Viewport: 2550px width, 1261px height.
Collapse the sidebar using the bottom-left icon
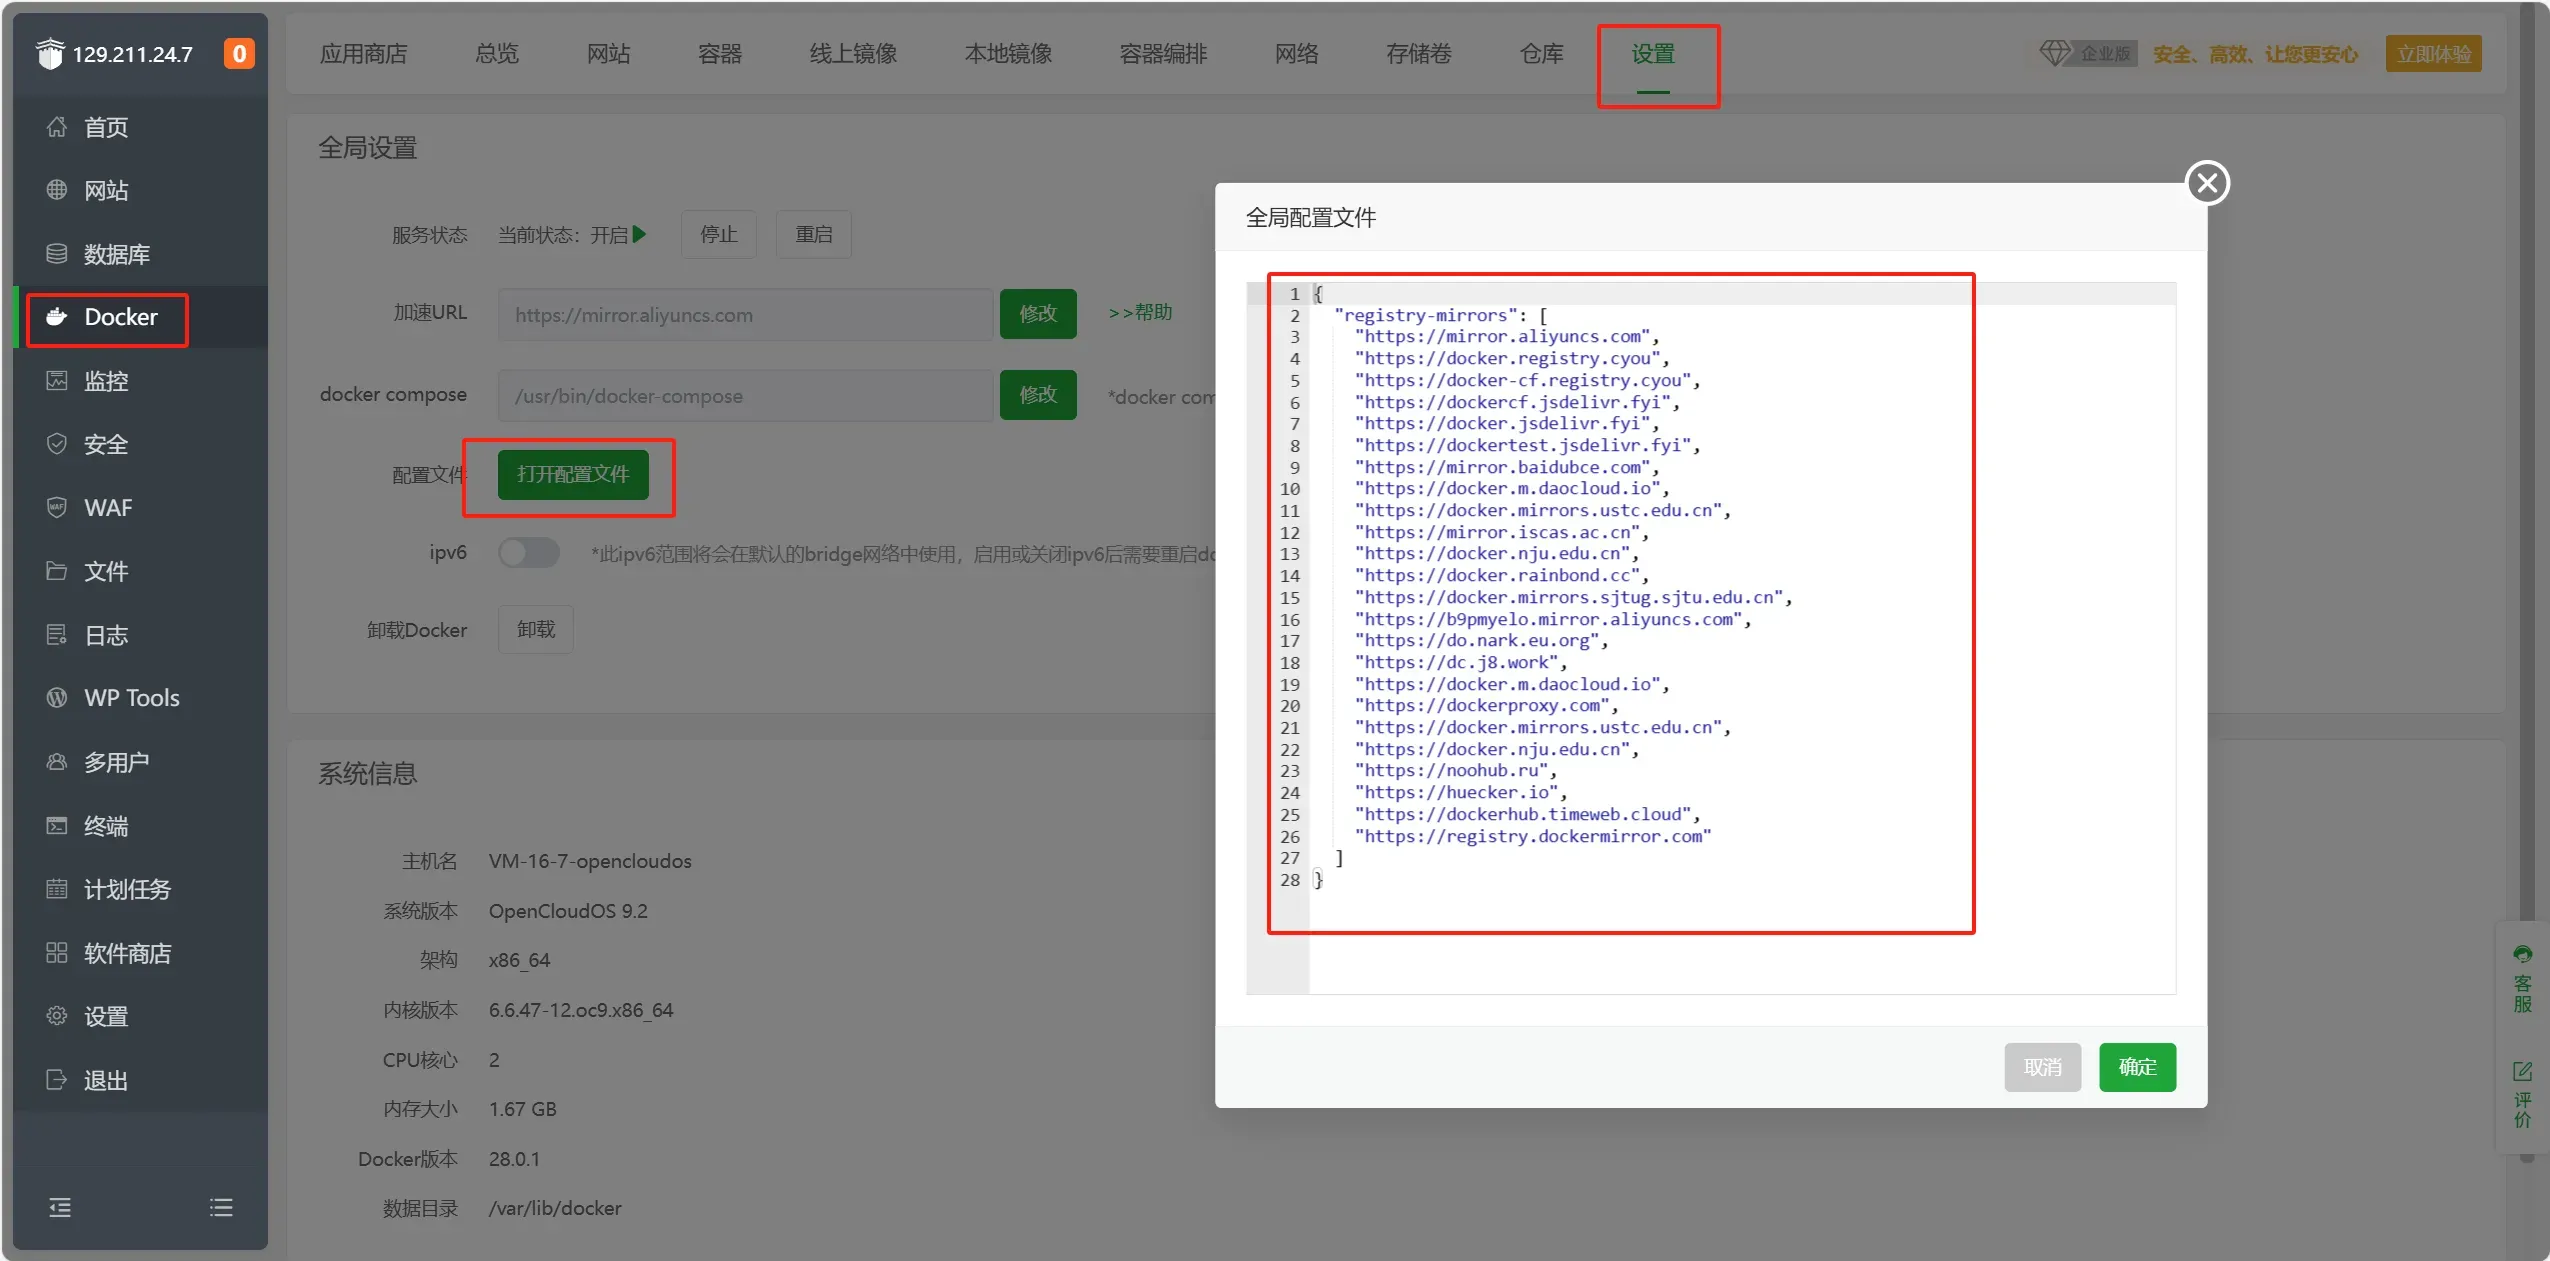(x=60, y=1207)
